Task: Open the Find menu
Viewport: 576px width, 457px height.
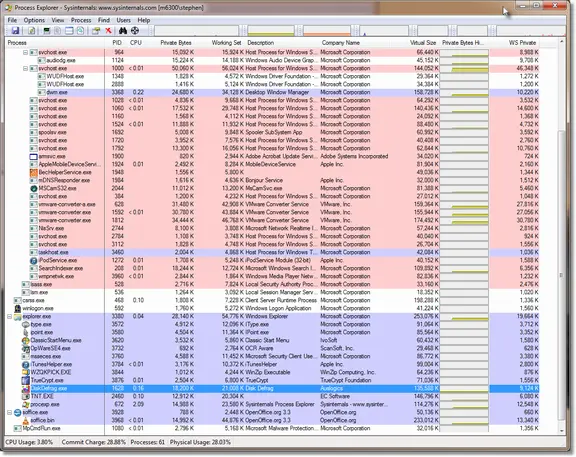Action: click(104, 20)
